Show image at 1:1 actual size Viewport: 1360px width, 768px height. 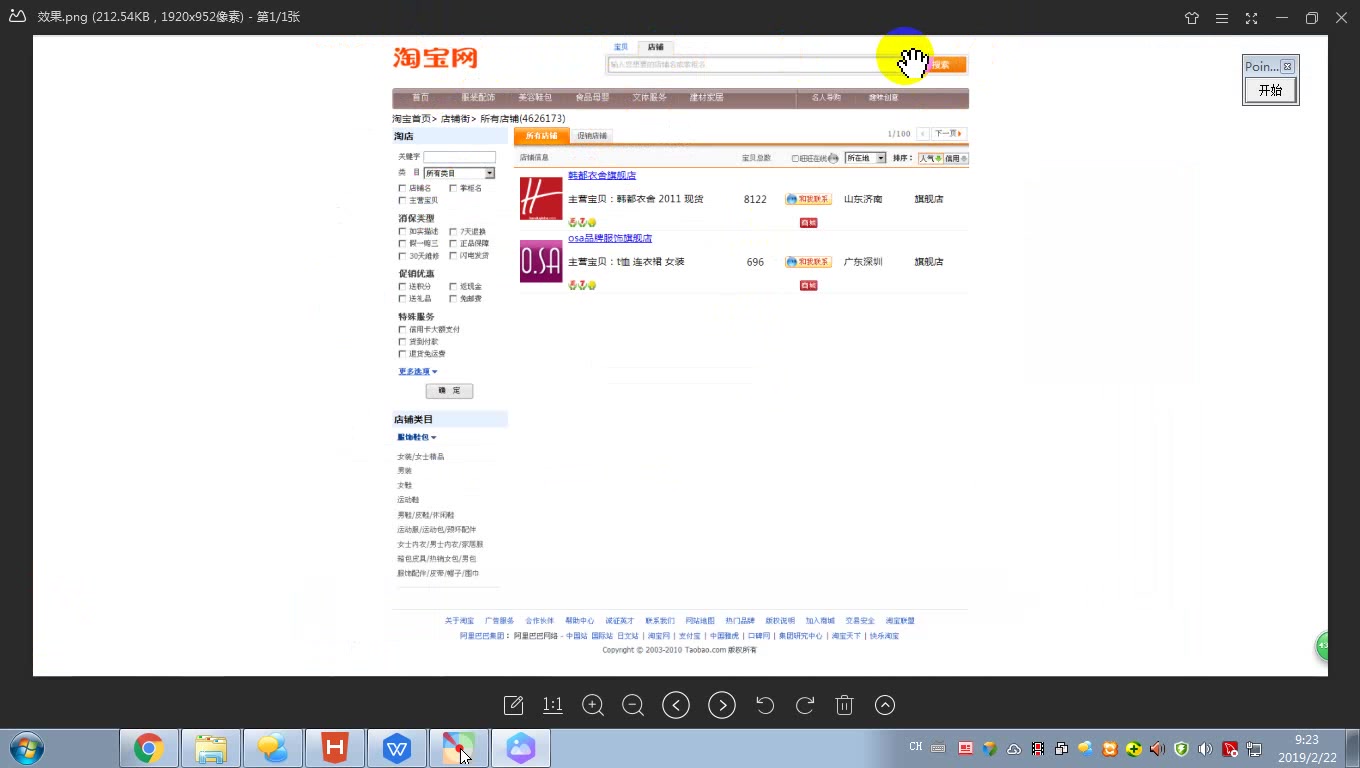point(552,705)
